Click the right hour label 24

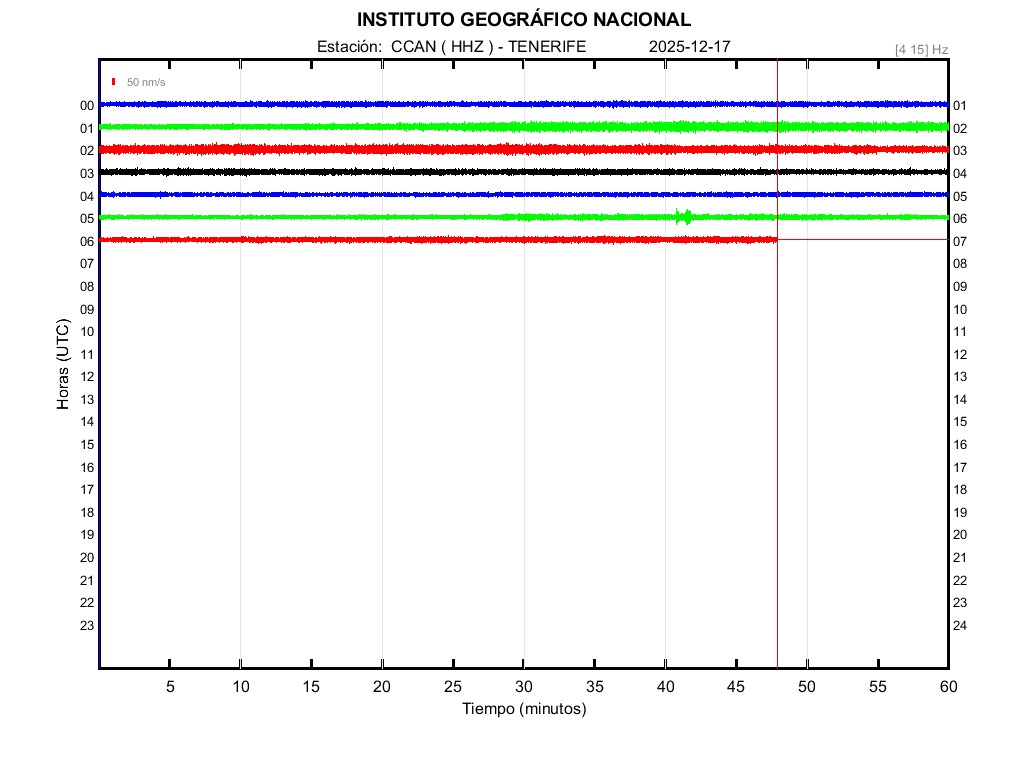[960, 626]
